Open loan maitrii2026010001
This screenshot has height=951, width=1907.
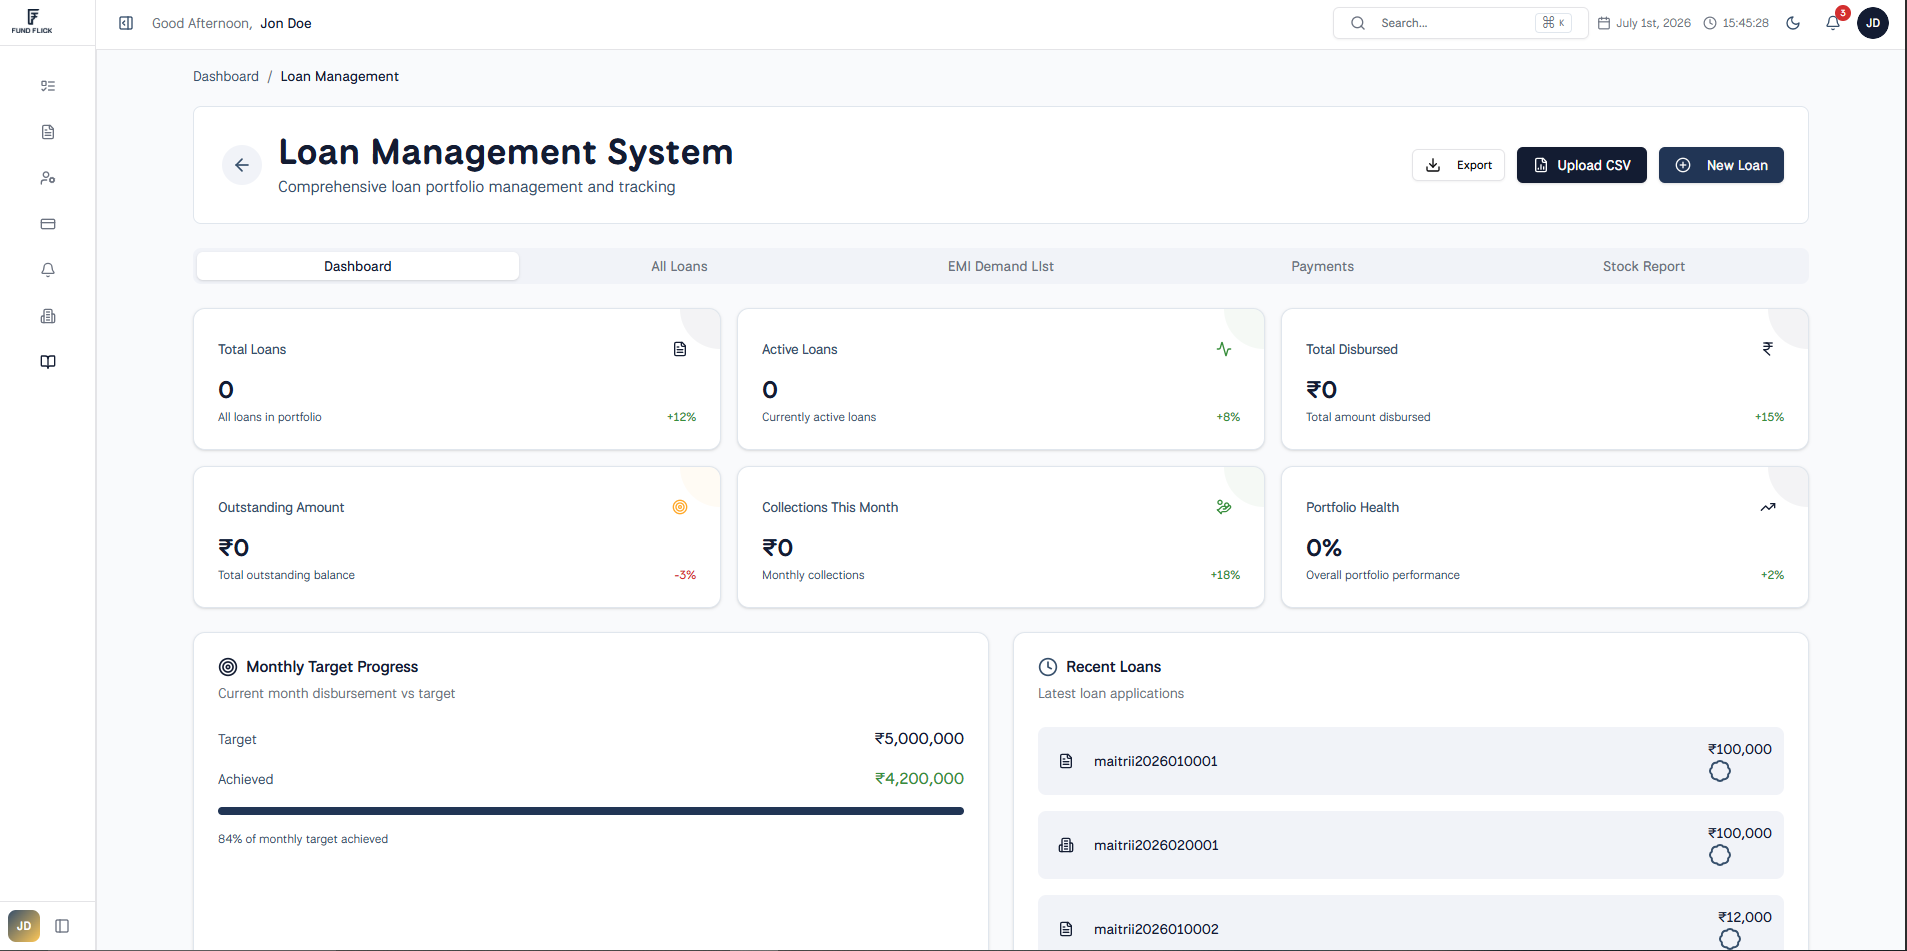(1411, 761)
